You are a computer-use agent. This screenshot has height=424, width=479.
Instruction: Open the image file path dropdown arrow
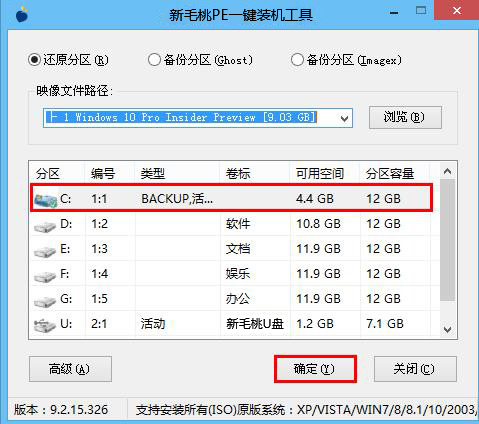344,118
